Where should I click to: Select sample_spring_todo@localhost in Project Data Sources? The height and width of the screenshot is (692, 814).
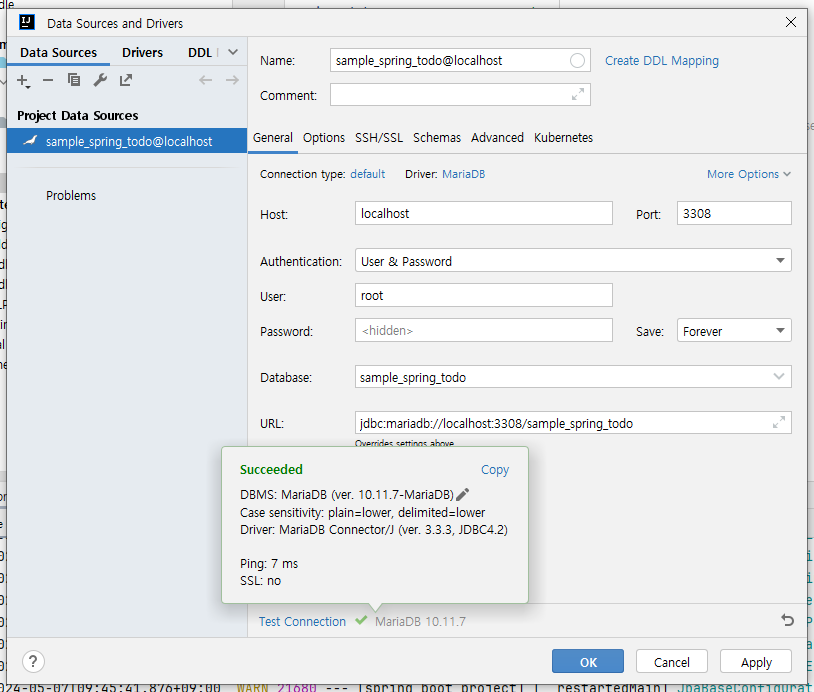click(x=127, y=141)
